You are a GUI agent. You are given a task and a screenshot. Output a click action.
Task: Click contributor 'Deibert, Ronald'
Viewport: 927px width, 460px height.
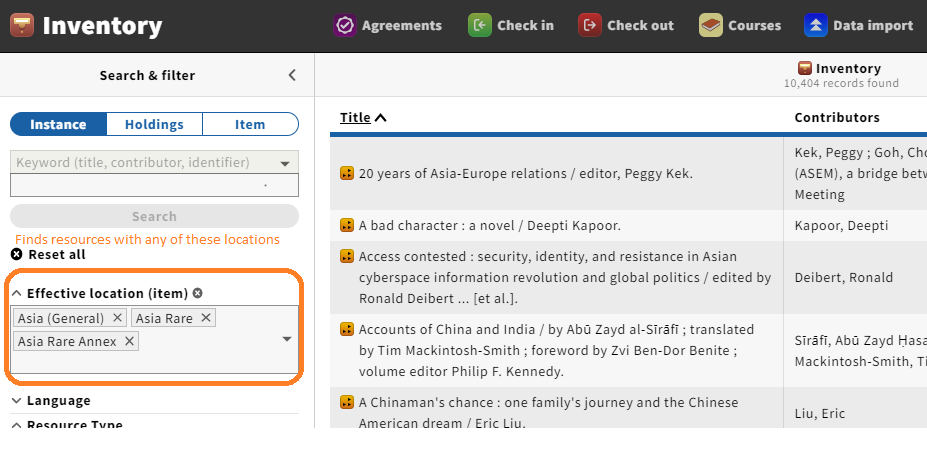(844, 277)
